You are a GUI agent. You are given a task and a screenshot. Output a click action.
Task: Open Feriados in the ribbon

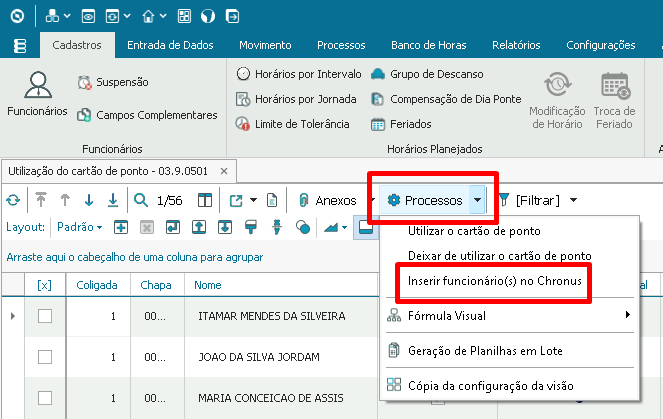pyautogui.click(x=401, y=124)
